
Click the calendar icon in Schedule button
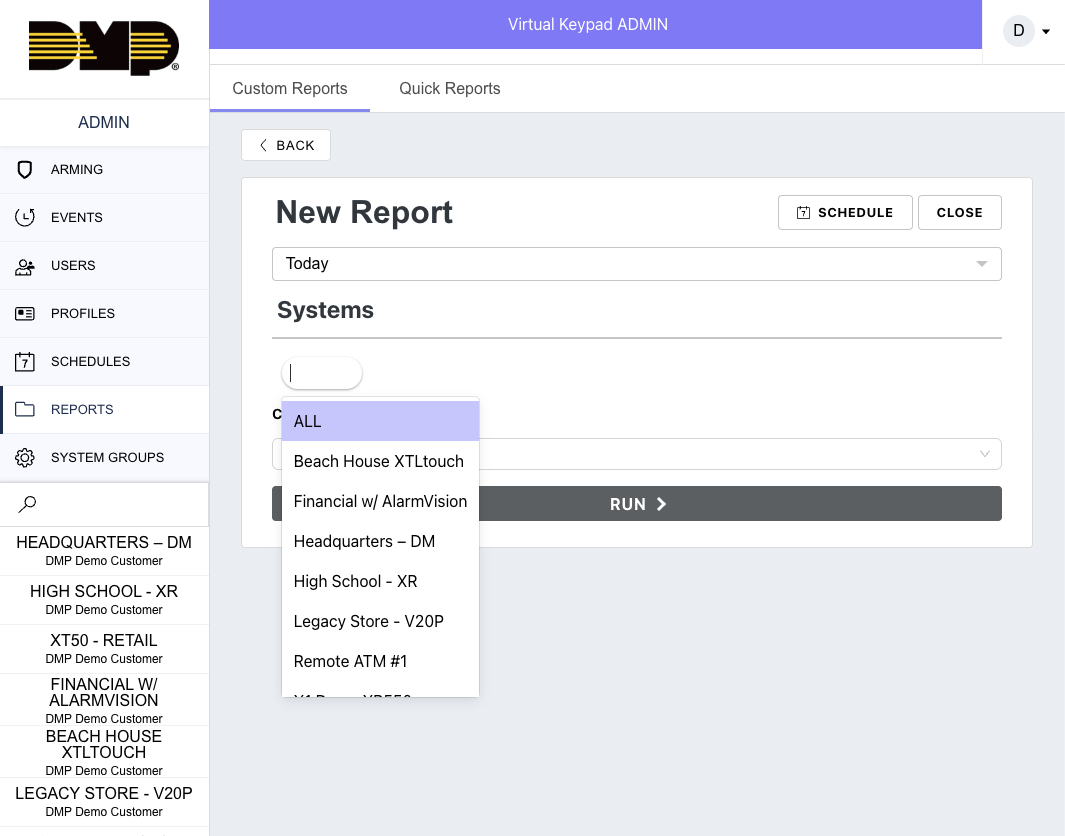pyautogui.click(x=803, y=213)
